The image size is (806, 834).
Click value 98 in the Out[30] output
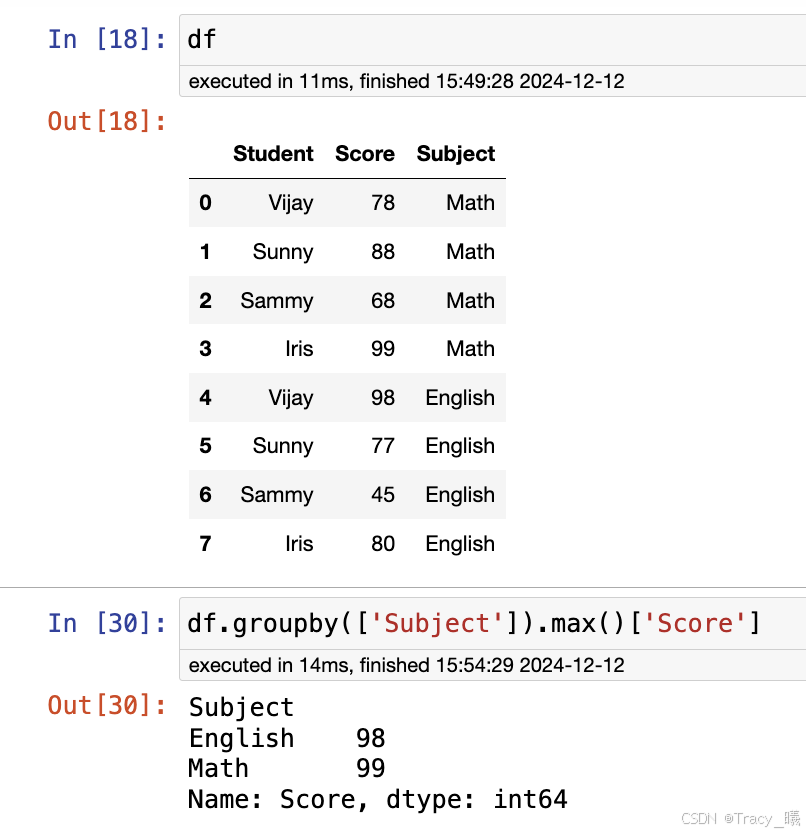370,738
